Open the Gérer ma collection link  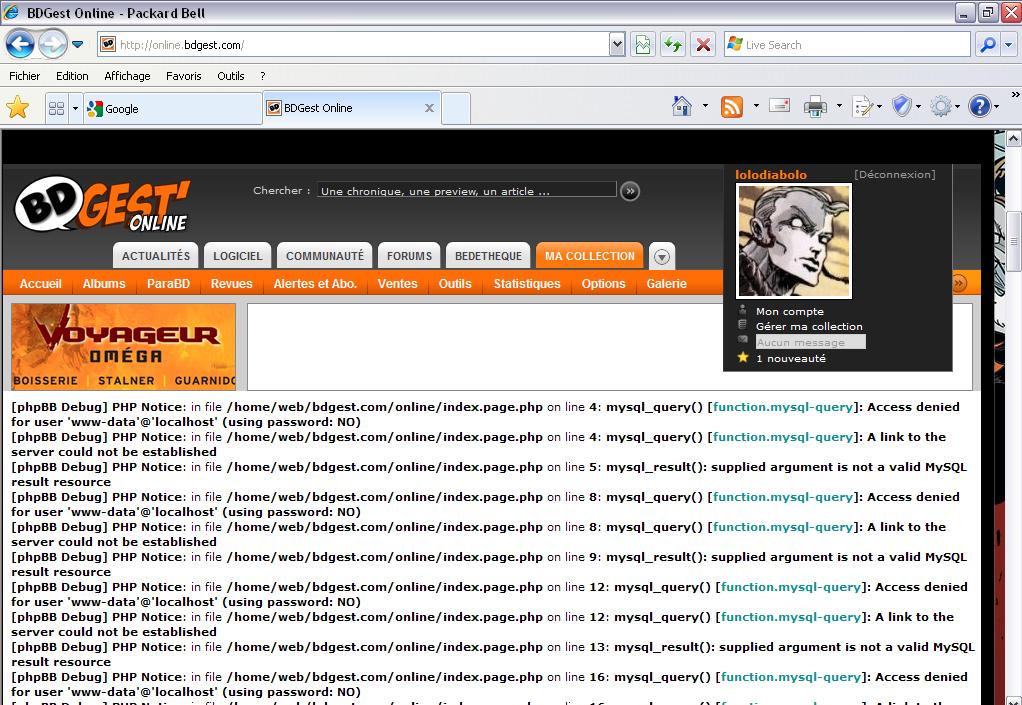coord(808,326)
